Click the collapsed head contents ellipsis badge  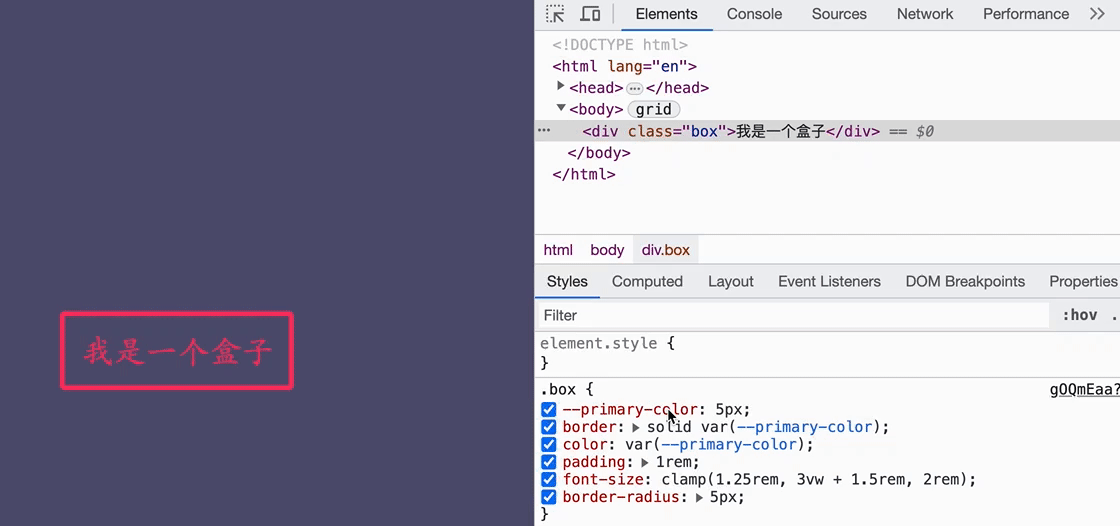(634, 89)
